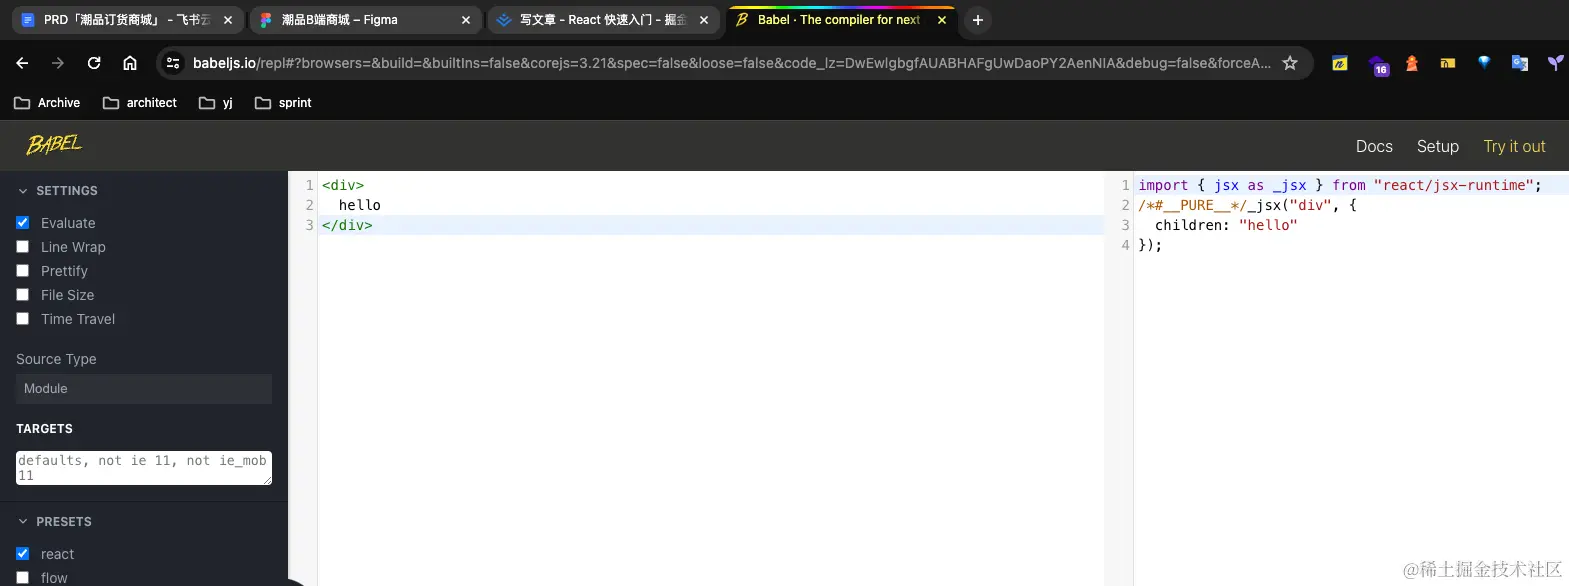Screen dimensions: 1569x586
Task: Click the blue diamond extension icon
Action: coord(1484,63)
